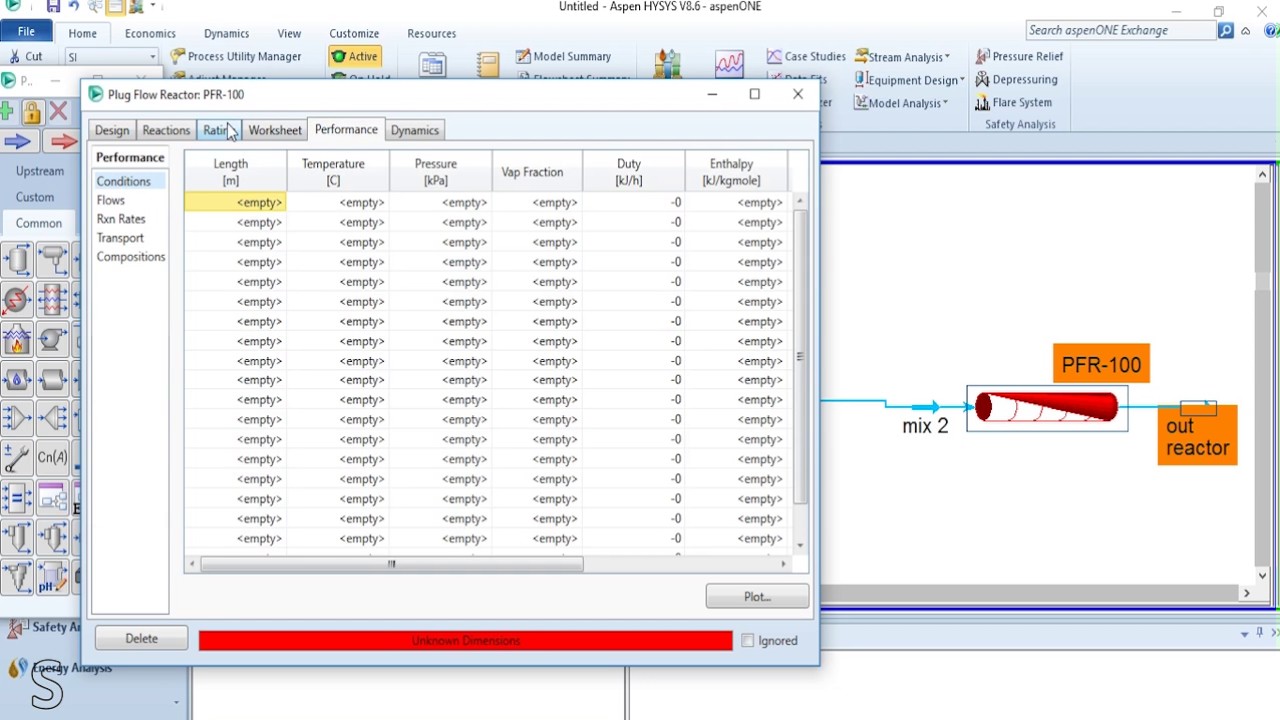The width and height of the screenshot is (1280, 720).
Task: Toggle the Active solver button
Action: click(x=355, y=57)
